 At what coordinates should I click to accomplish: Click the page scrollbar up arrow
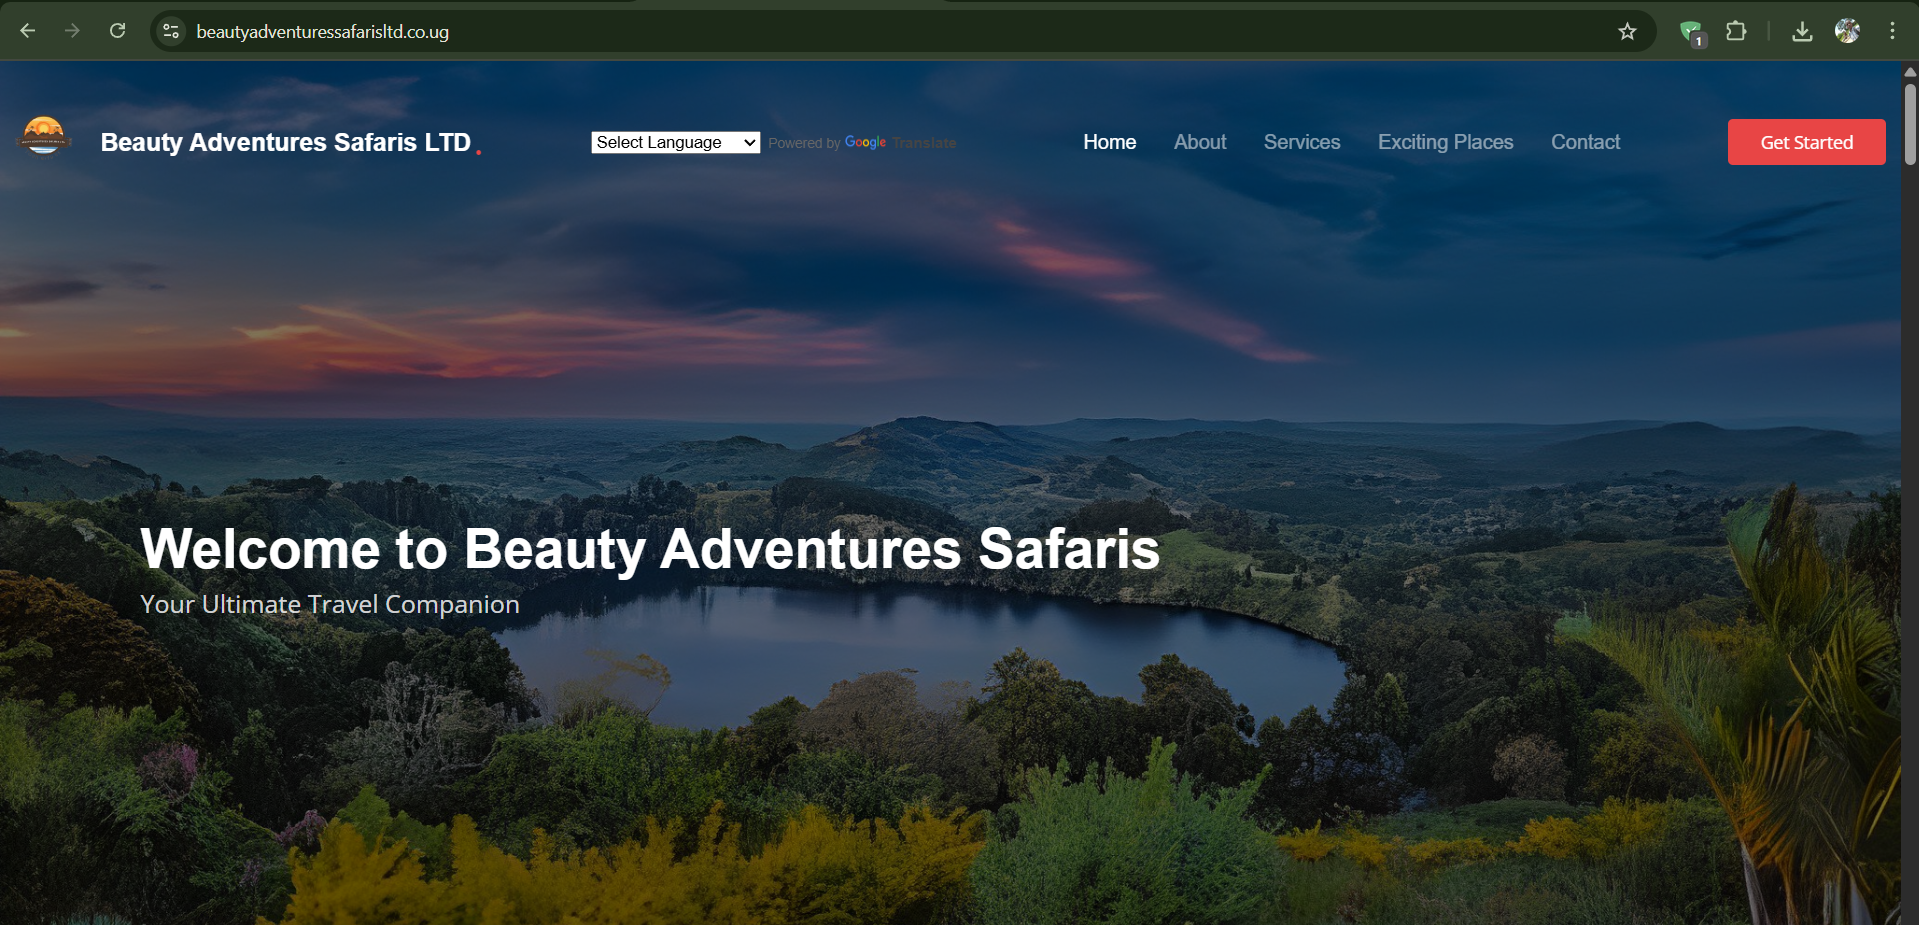(x=1910, y=72)
